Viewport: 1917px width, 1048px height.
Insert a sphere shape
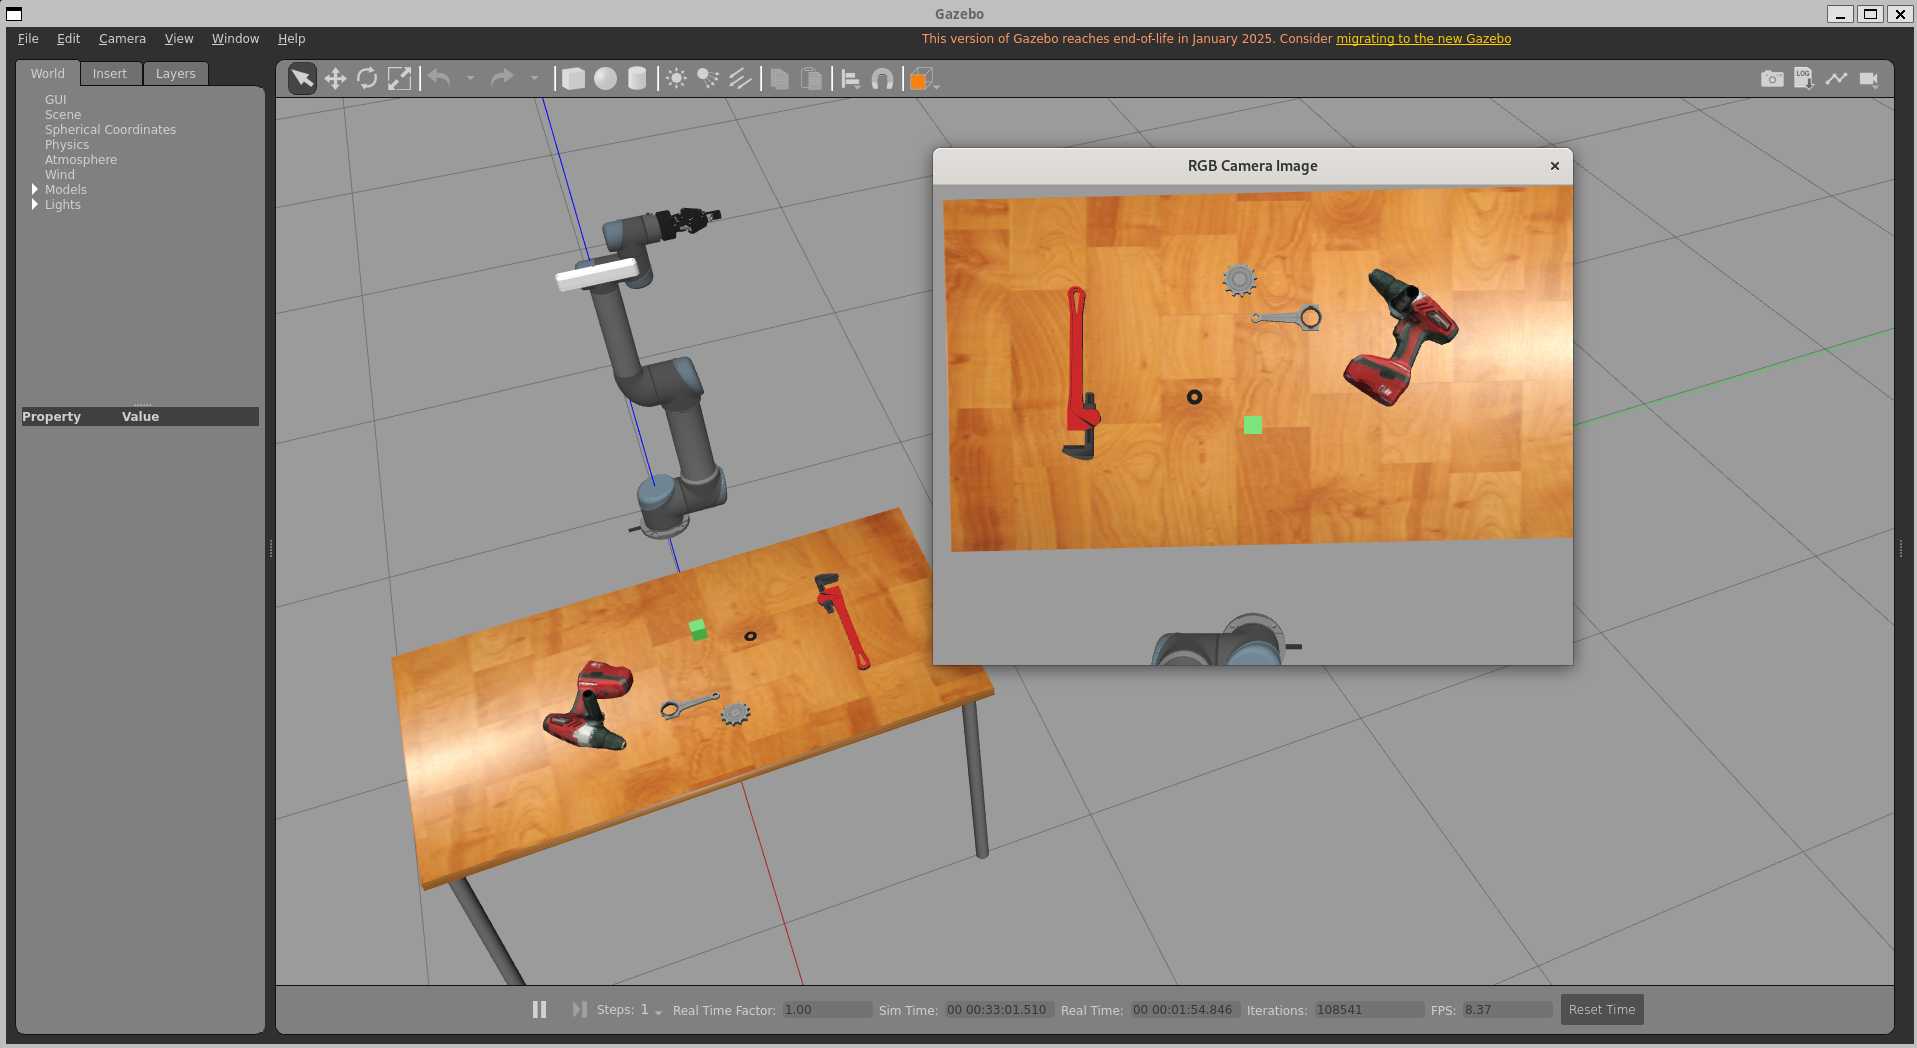[x=605, y=79]
